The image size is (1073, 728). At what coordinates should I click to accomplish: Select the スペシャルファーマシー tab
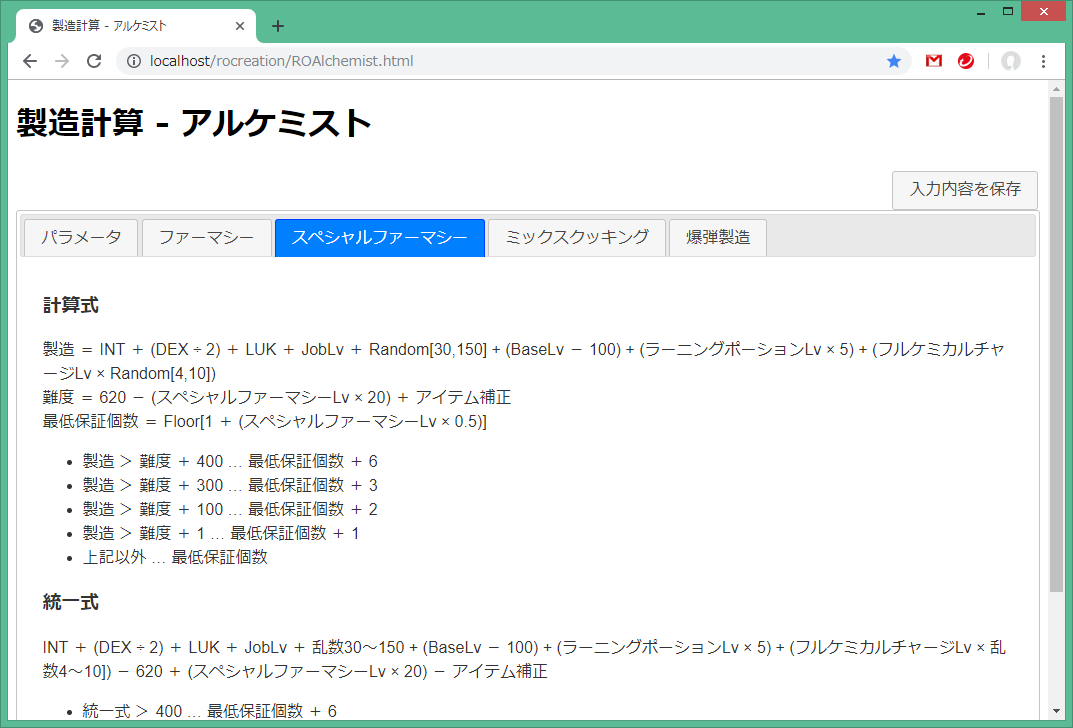(379, 238)
